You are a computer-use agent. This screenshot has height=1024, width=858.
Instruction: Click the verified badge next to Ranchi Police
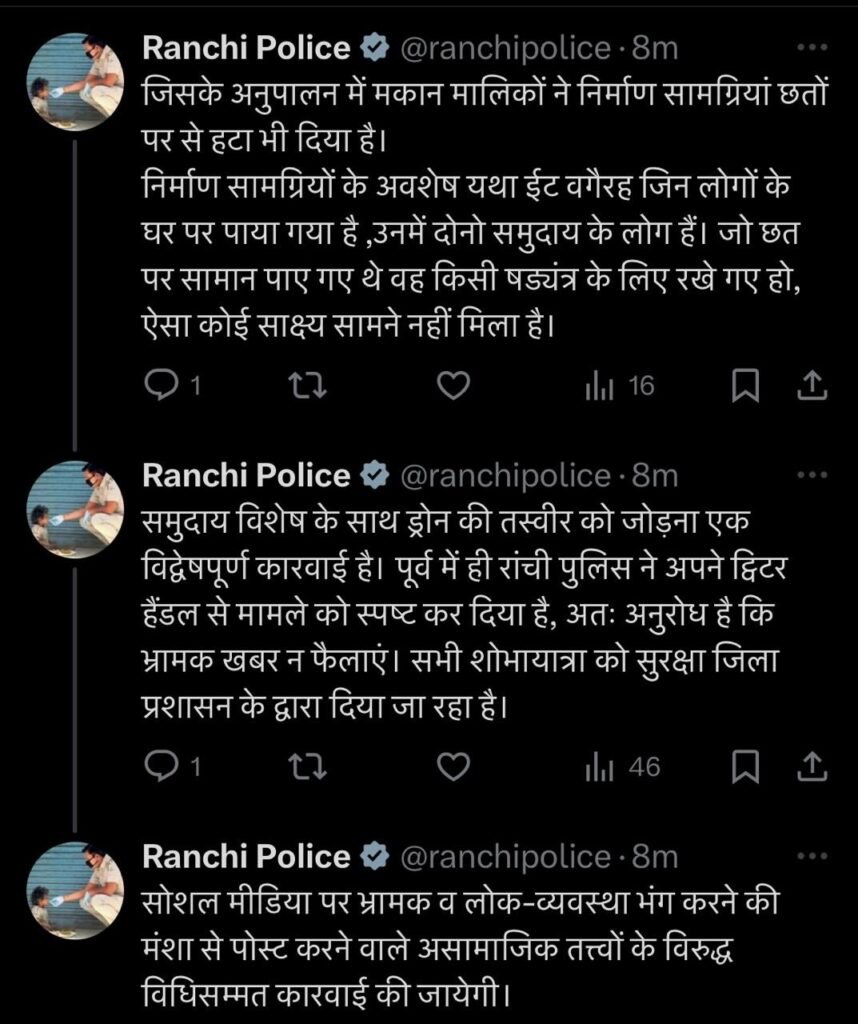pos(375,45)
